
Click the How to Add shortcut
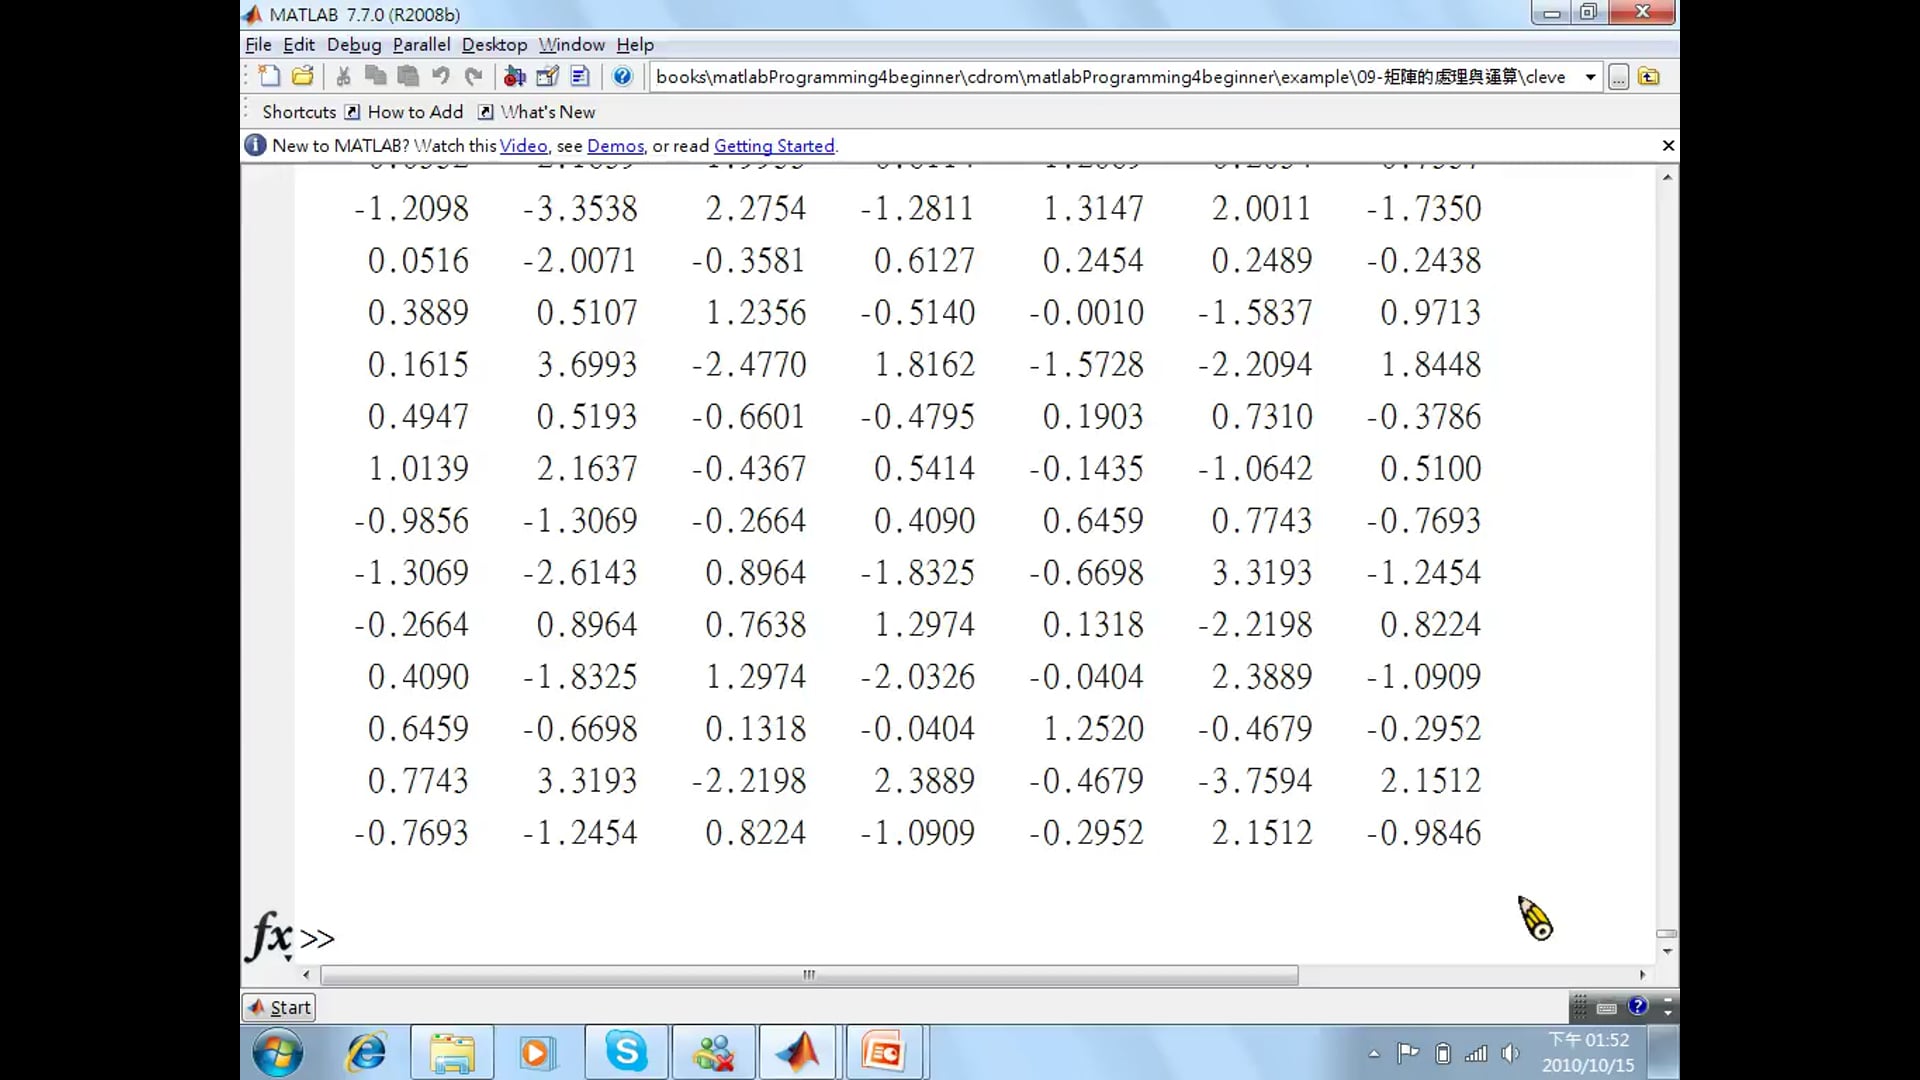415,112
